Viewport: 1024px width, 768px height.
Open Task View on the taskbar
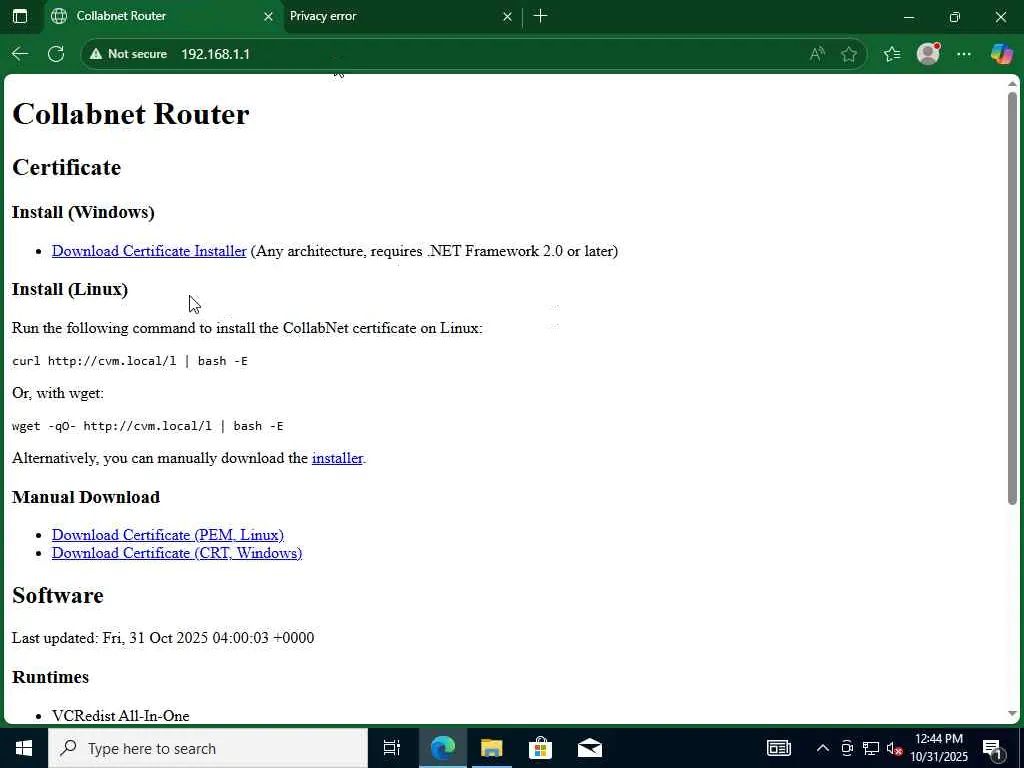click(392, 748)
